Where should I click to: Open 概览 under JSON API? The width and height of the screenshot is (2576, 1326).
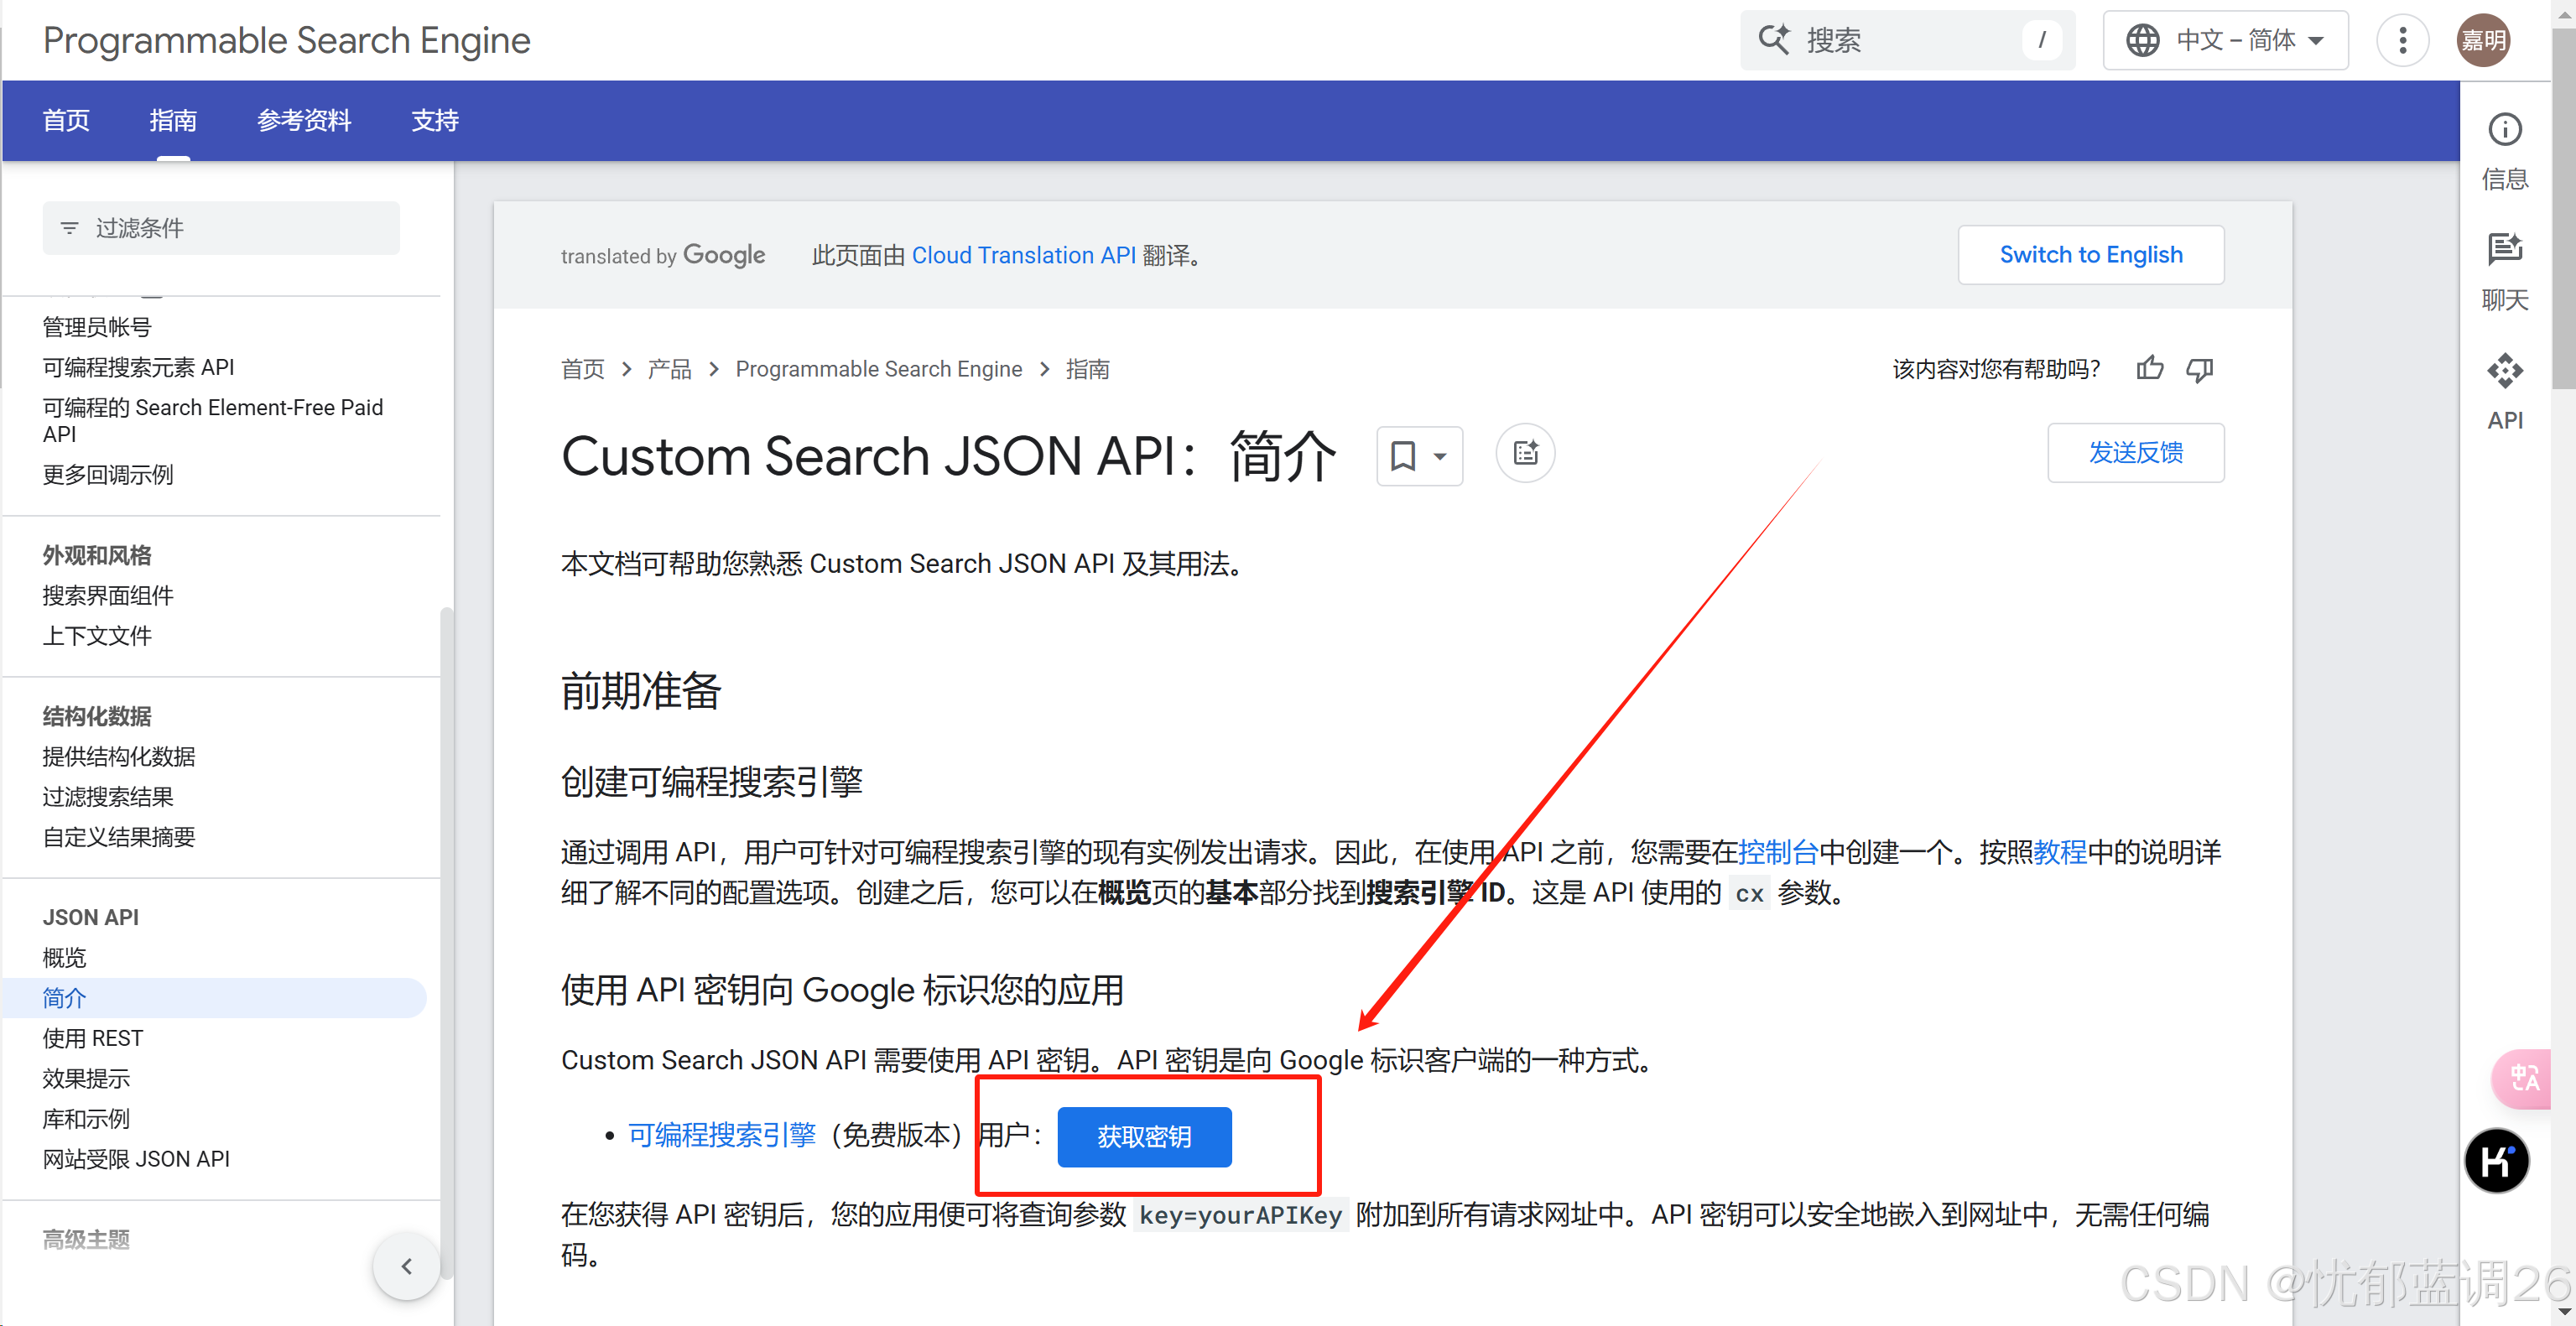pos(64,957)
